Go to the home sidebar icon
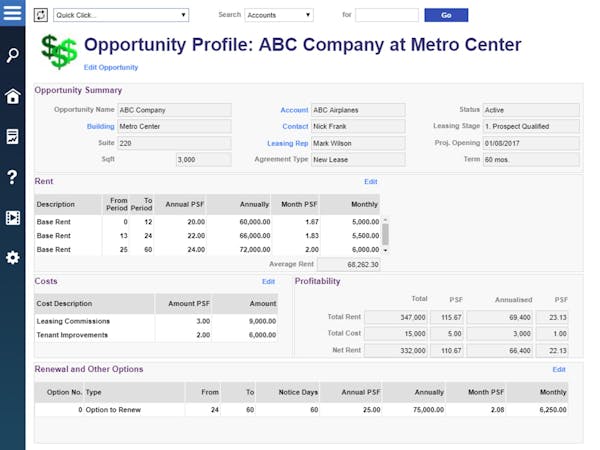 click(12, 96)
